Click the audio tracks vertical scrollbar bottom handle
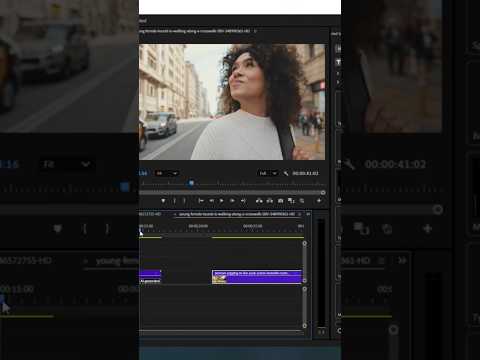This screenshot has width=480, height=360. coord(304,326)
